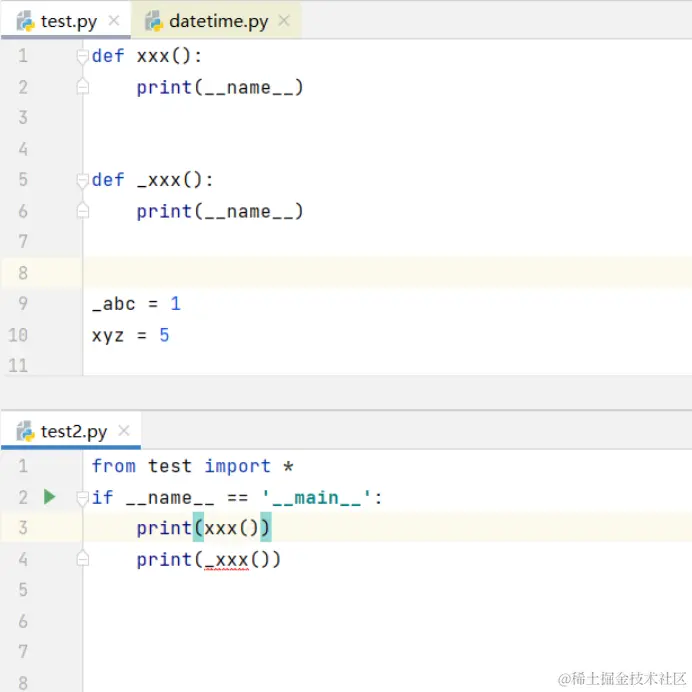The width and height of the screenshot is (692, 692).
Task: Click fold end marker on test.py line 2
Action: tap(83, 86)
